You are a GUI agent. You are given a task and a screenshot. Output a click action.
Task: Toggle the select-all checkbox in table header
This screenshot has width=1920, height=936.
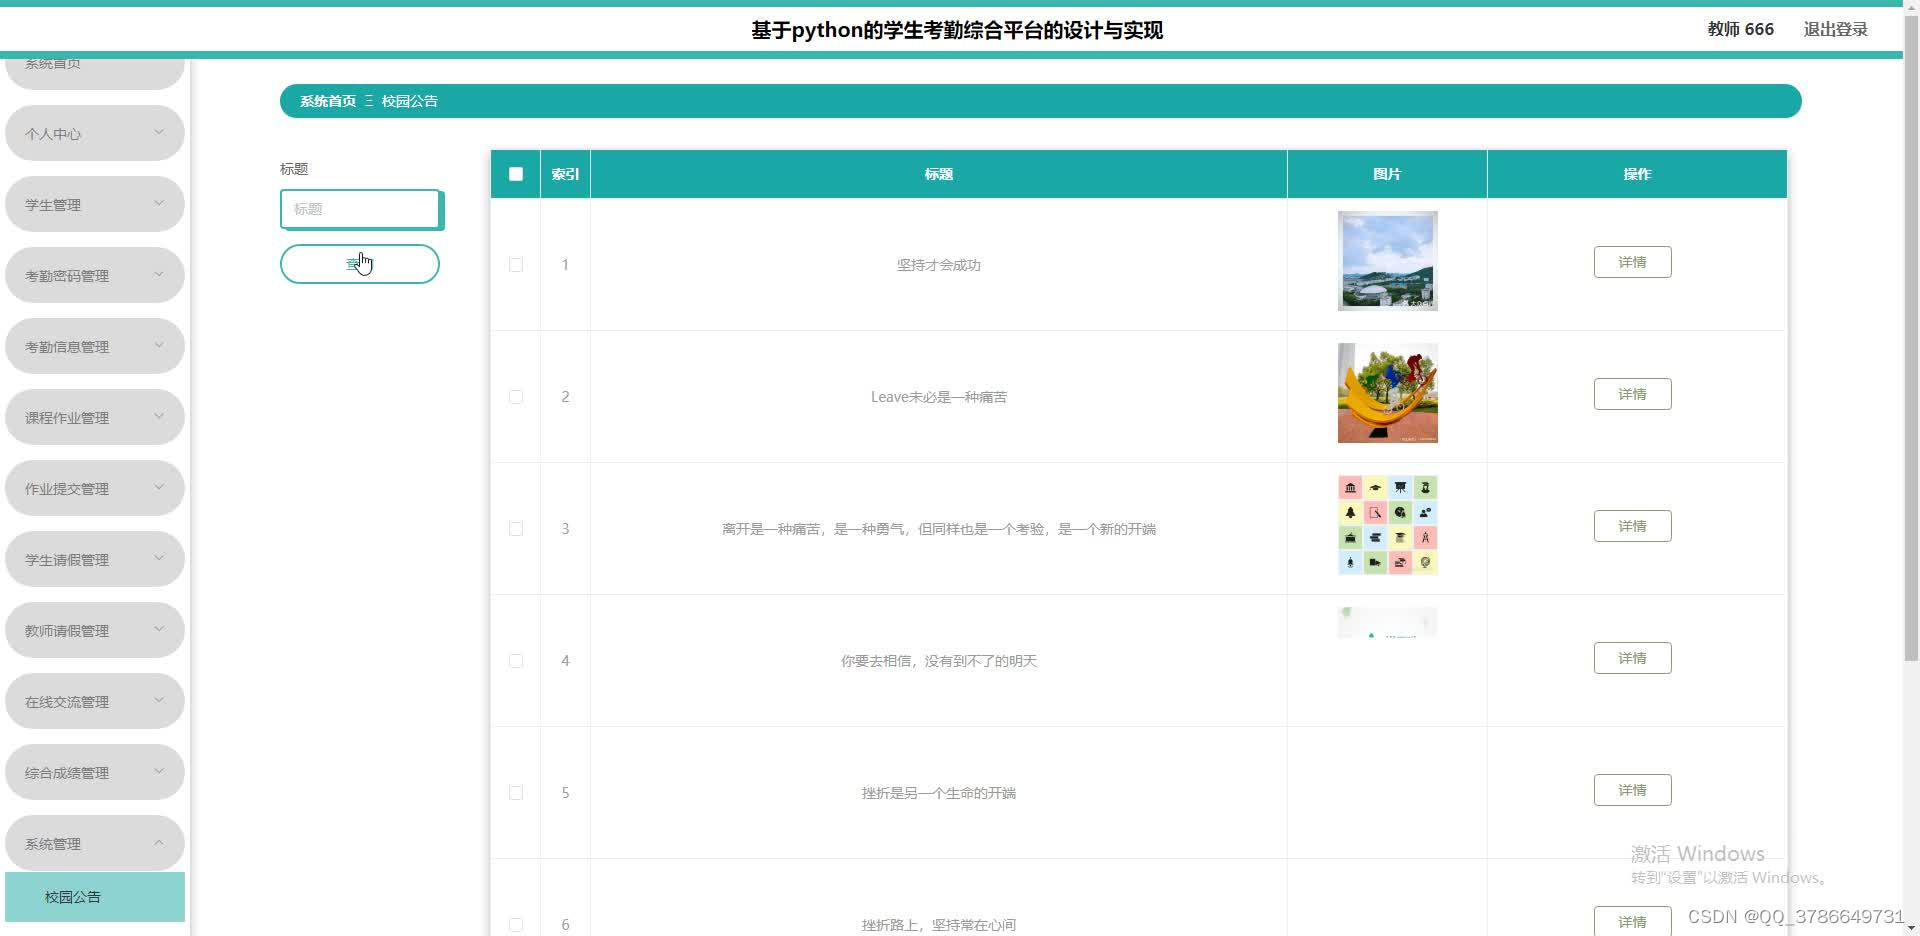[516, 174]
